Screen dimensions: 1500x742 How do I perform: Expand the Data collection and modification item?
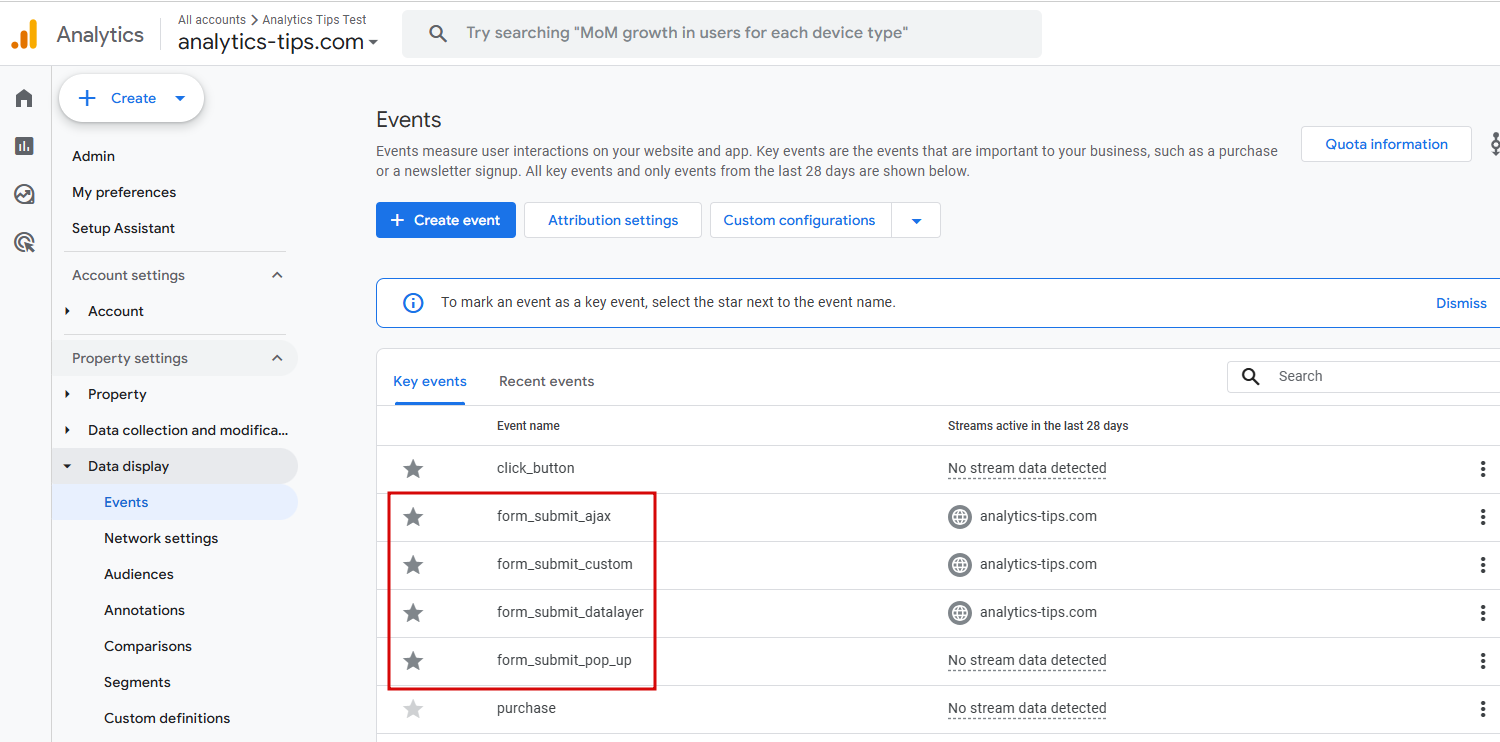67,430
